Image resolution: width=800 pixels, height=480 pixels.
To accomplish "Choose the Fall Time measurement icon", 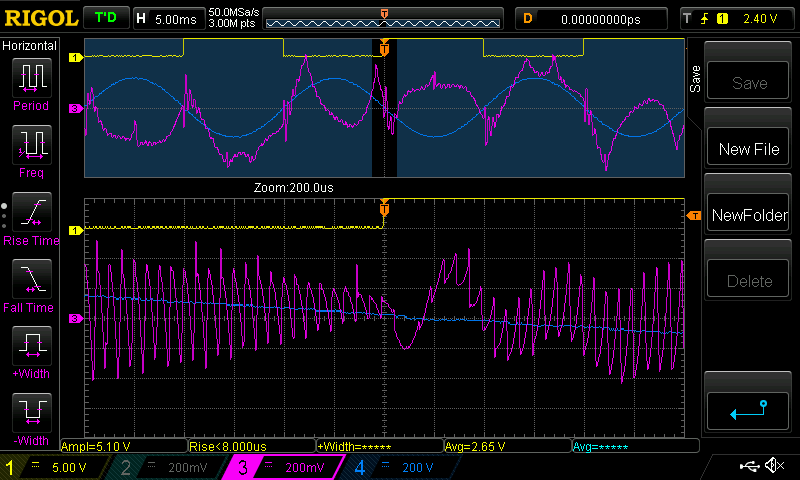I will [31, 281].
